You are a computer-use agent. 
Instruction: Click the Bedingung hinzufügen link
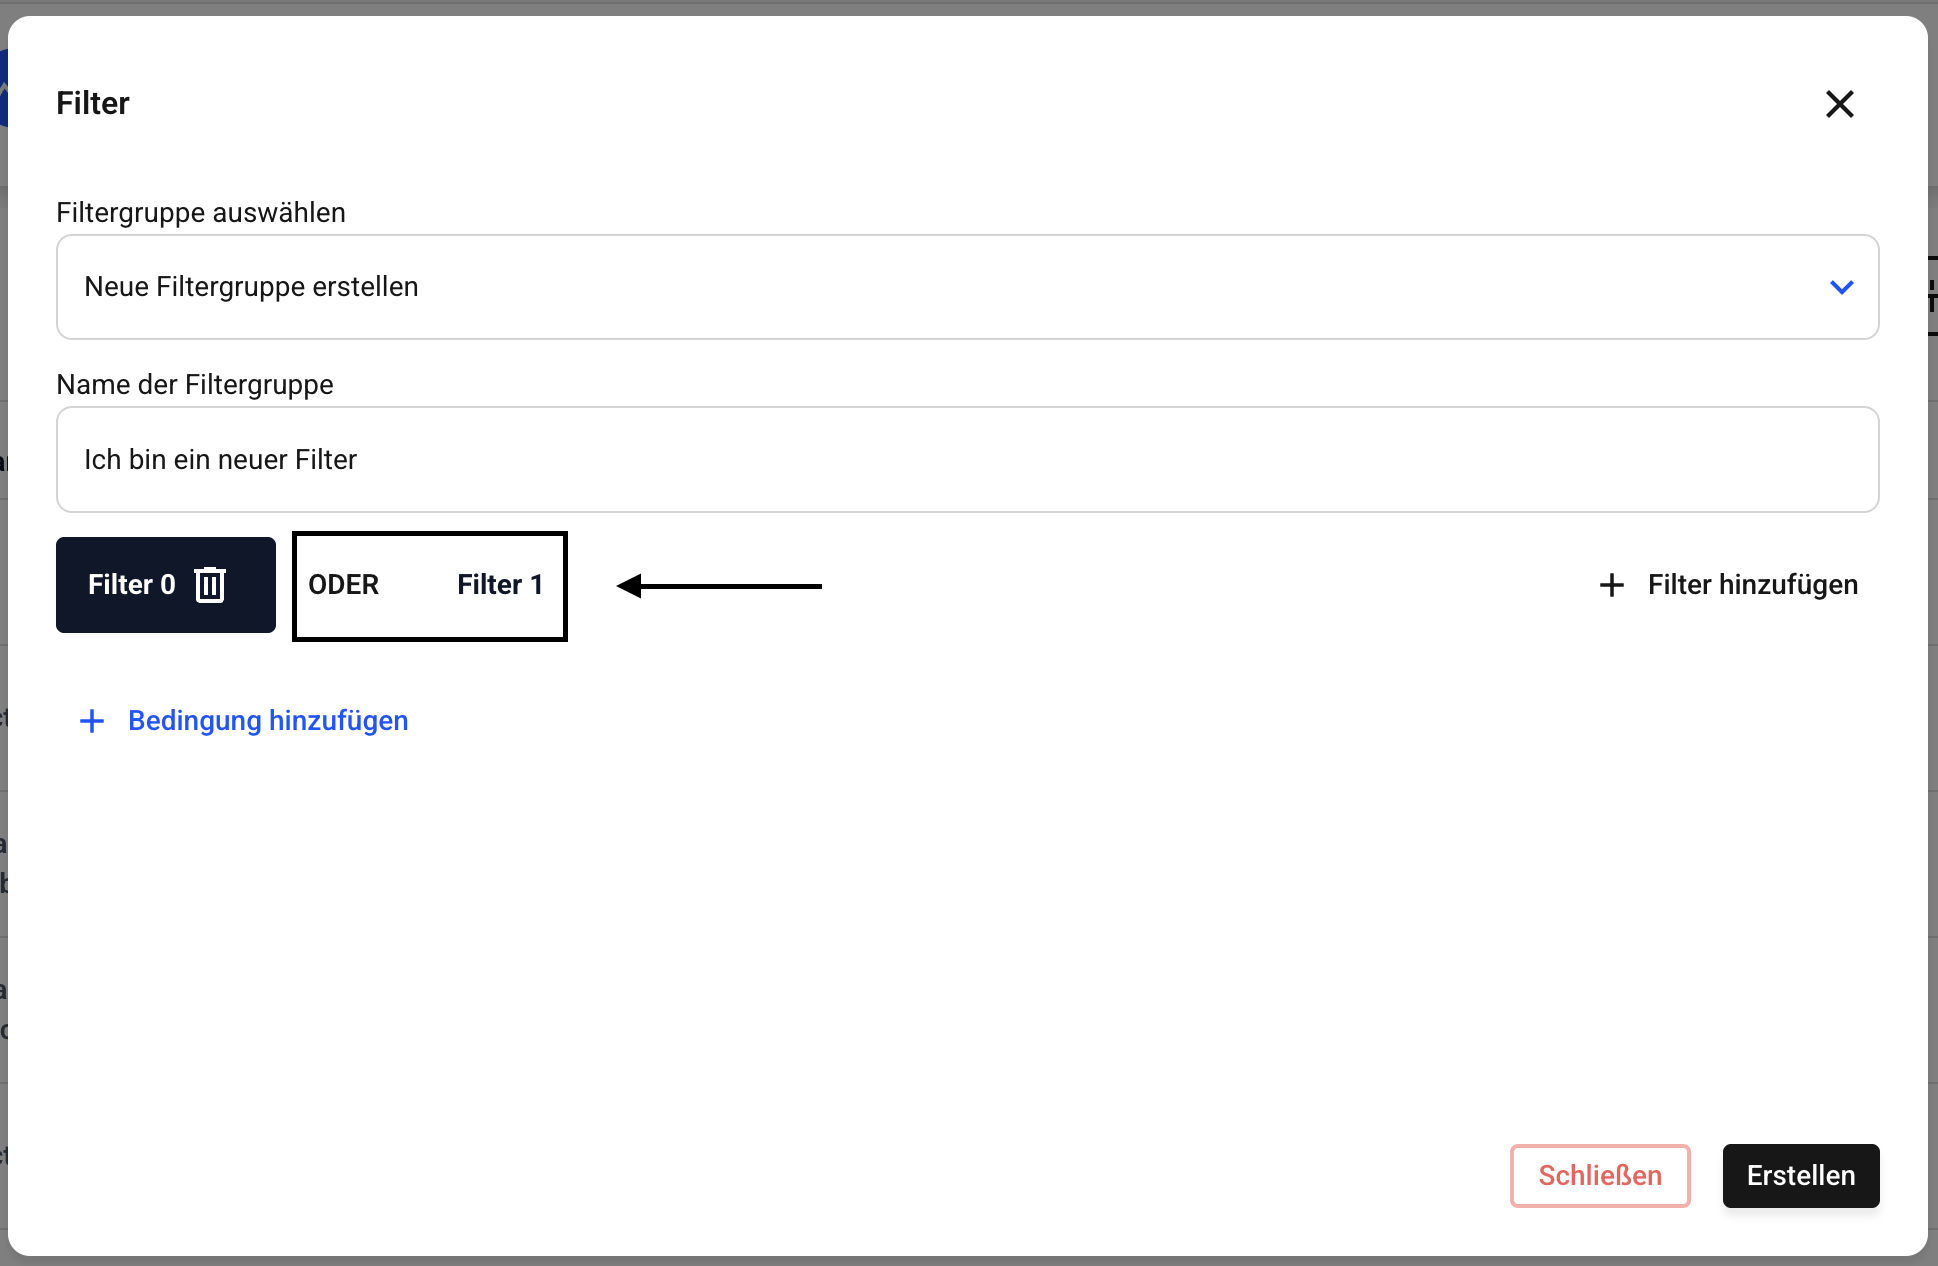tap(268, 721)
